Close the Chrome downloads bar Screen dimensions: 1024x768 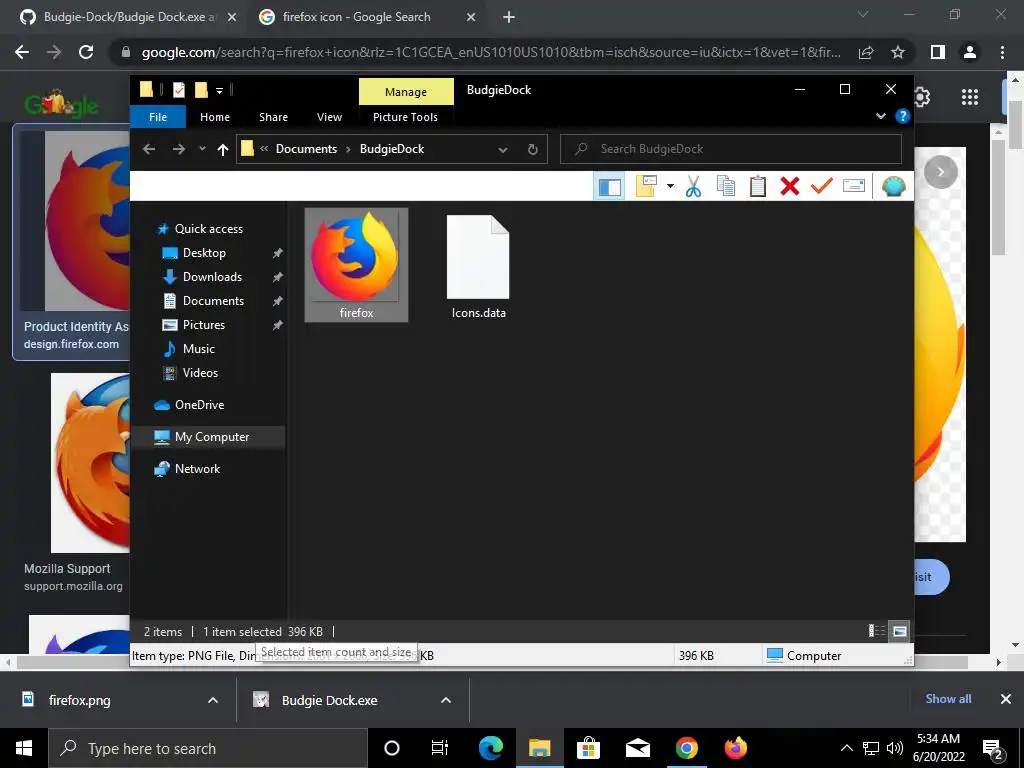click(1006, 699)
